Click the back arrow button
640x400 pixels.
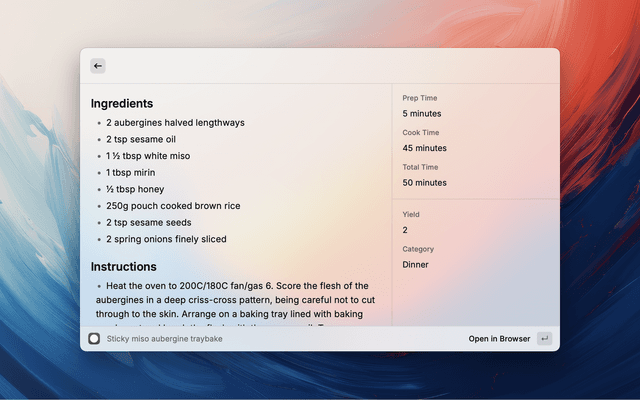coord(98,66)
